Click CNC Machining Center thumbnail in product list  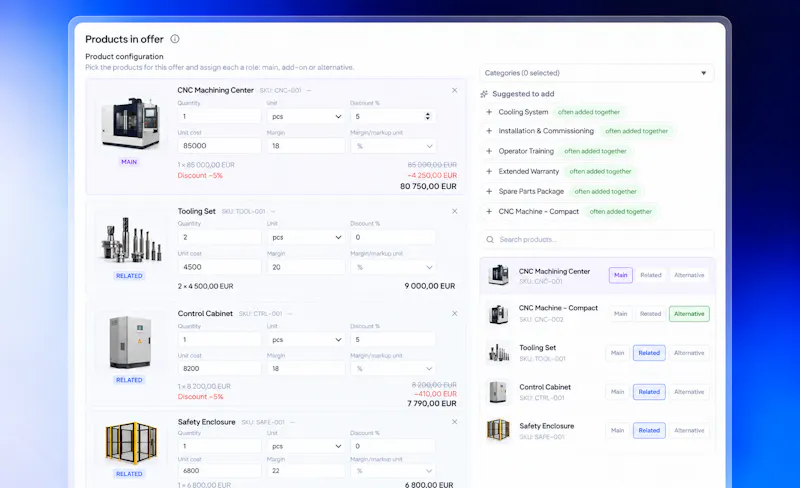(x=498, y=275)
